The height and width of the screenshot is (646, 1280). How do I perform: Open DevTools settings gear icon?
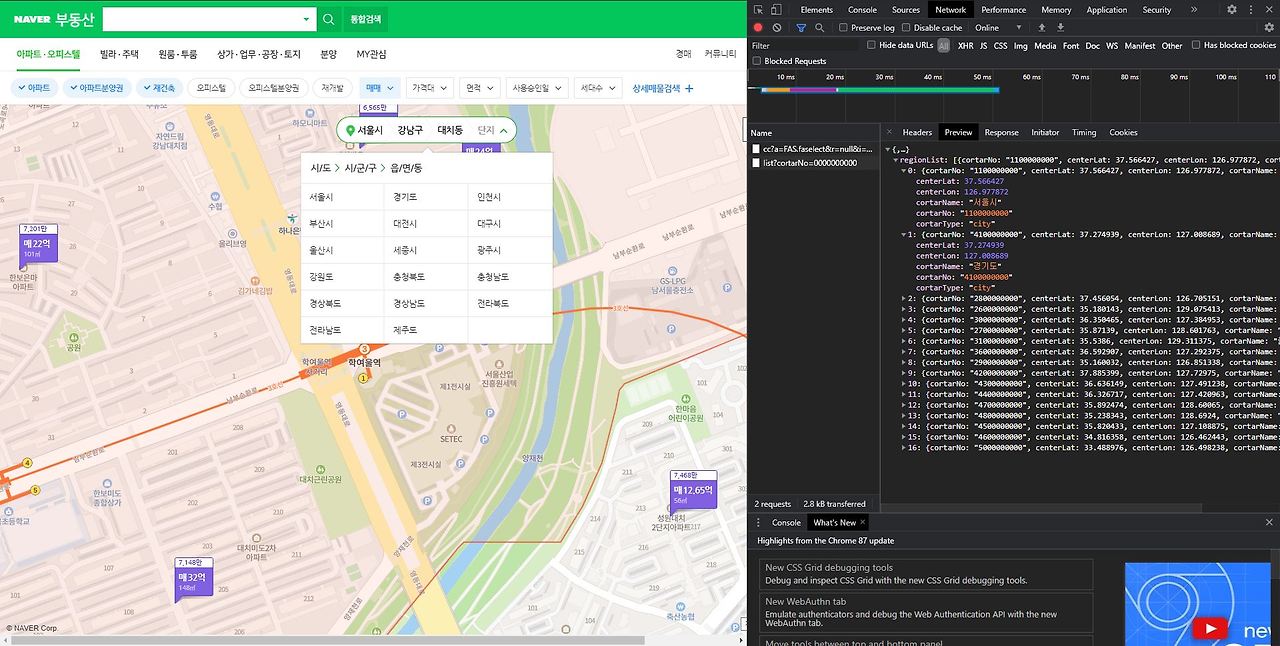[1232, 9]
